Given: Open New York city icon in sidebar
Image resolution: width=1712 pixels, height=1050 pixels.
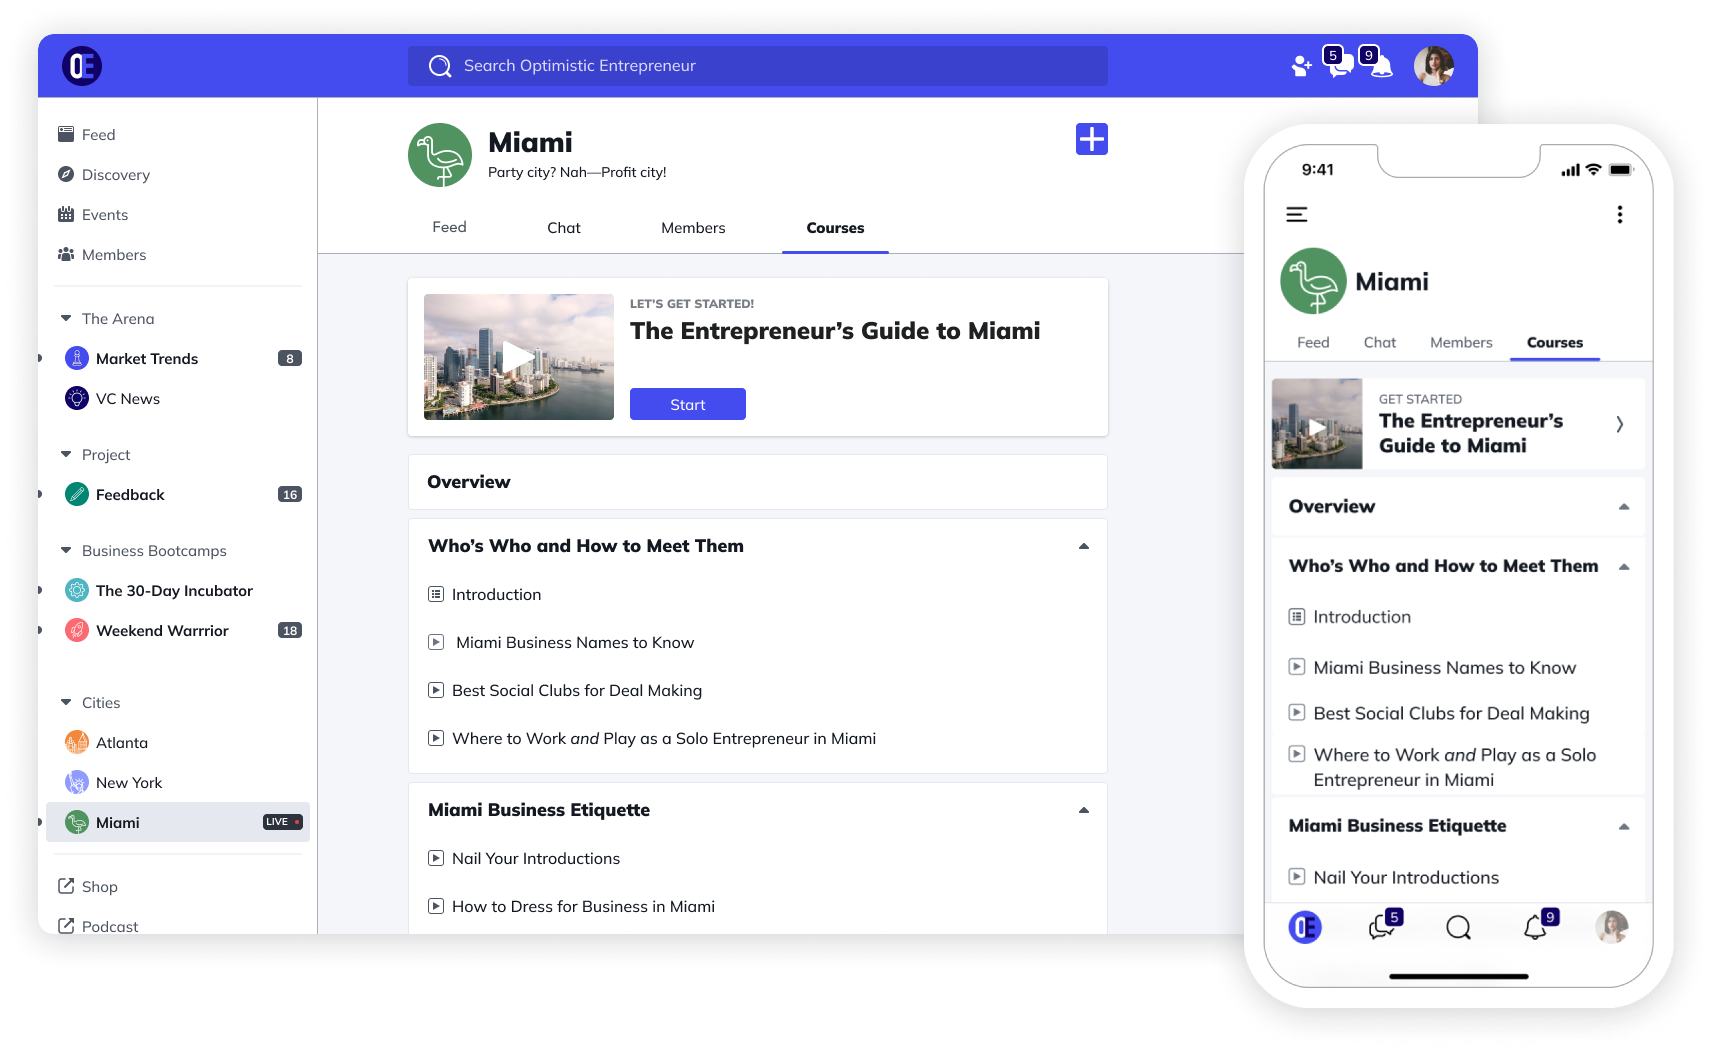Looking at the screenshot, I should 77,782.
